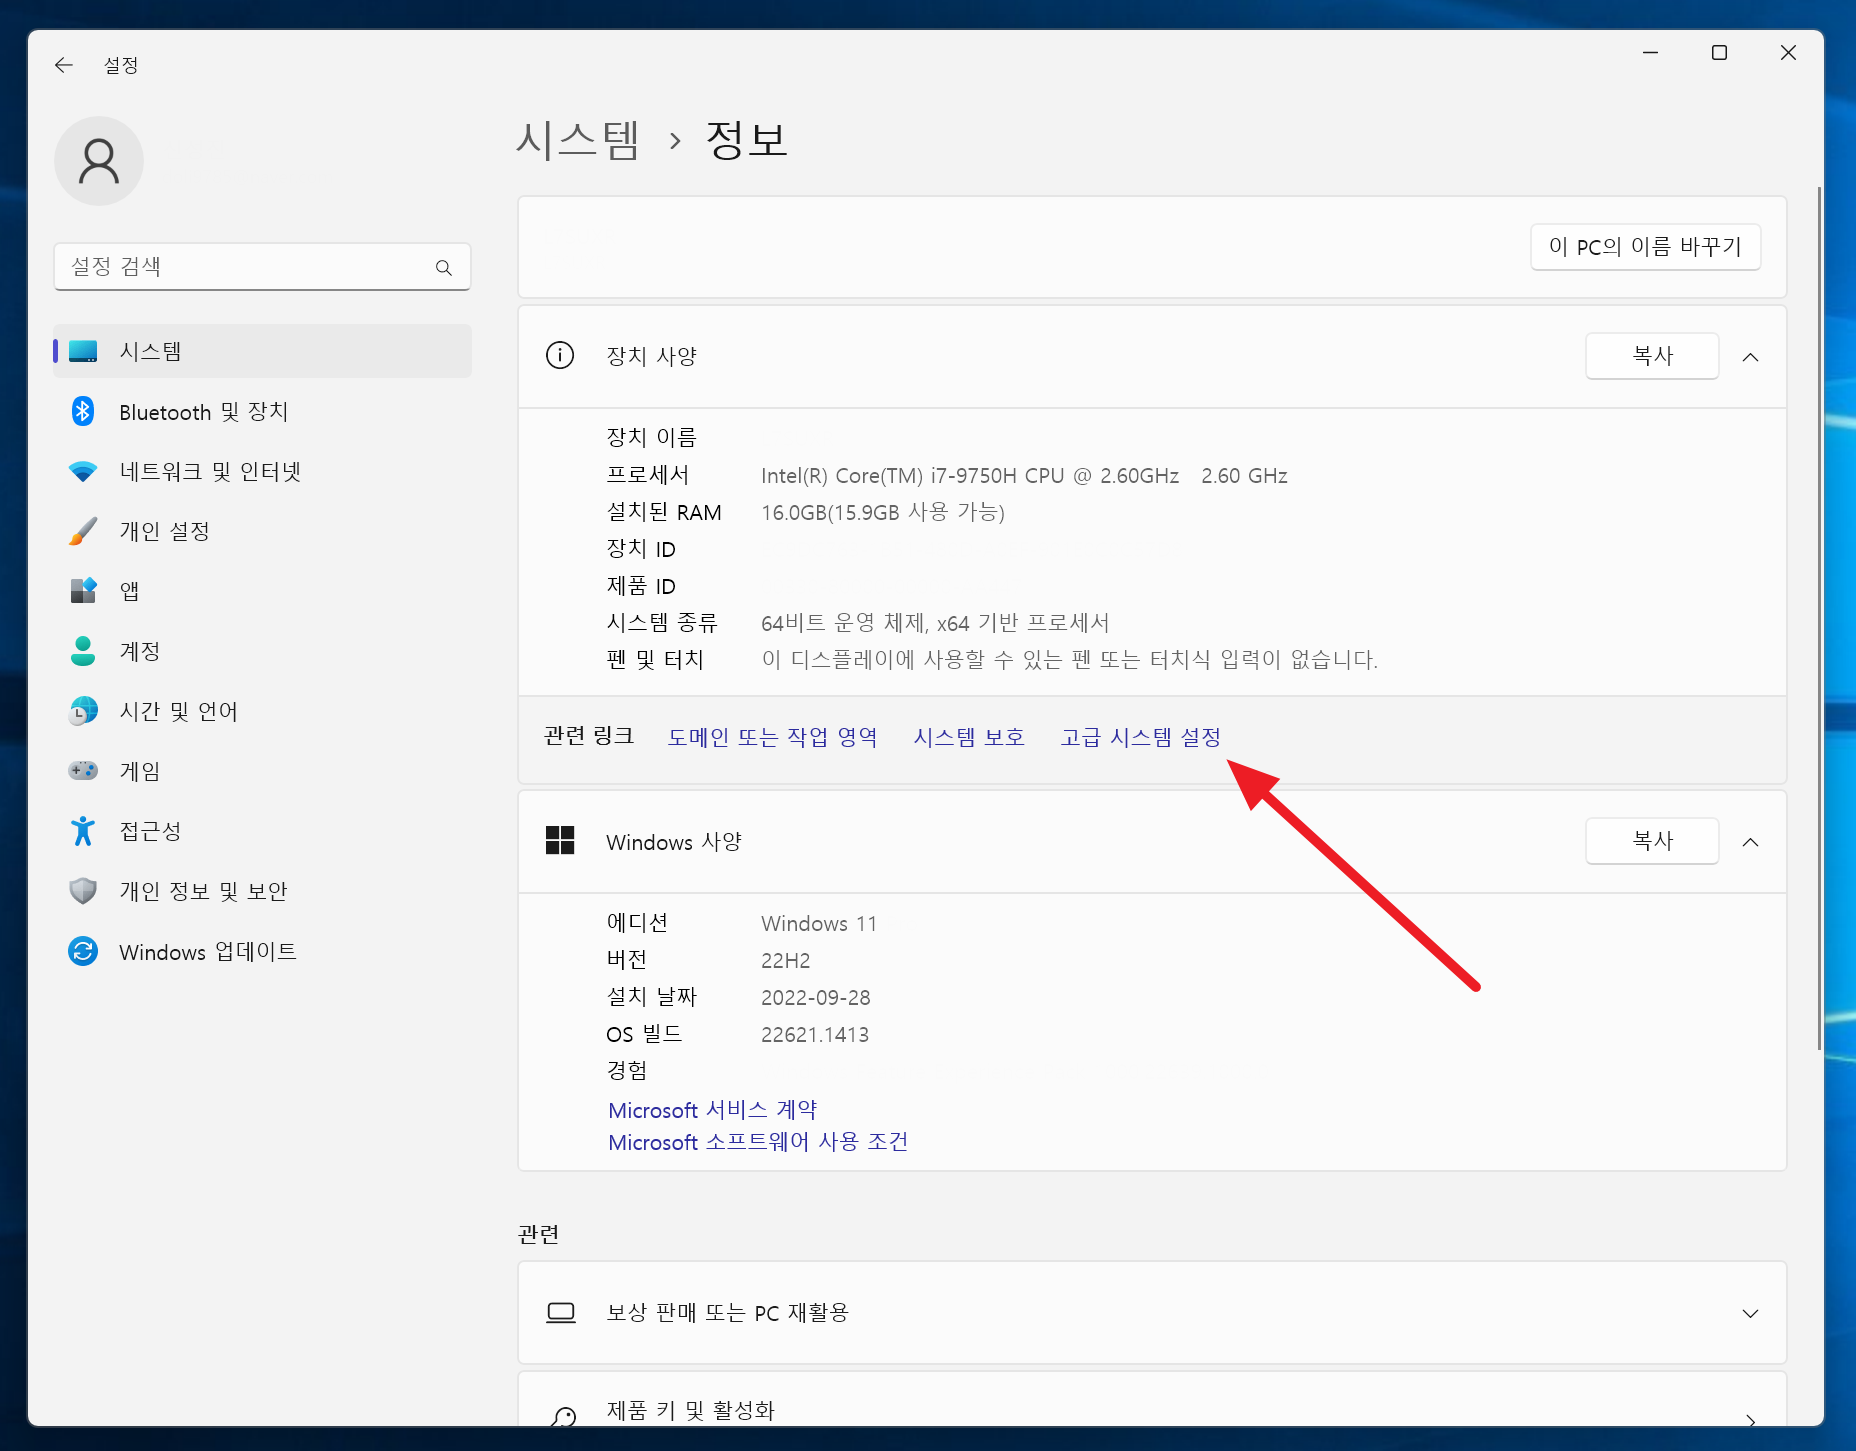This screenshot has width=1856, height=1451.
Task: Copy Windows 사양 with 복사 button
Action: pos(1652,841)
